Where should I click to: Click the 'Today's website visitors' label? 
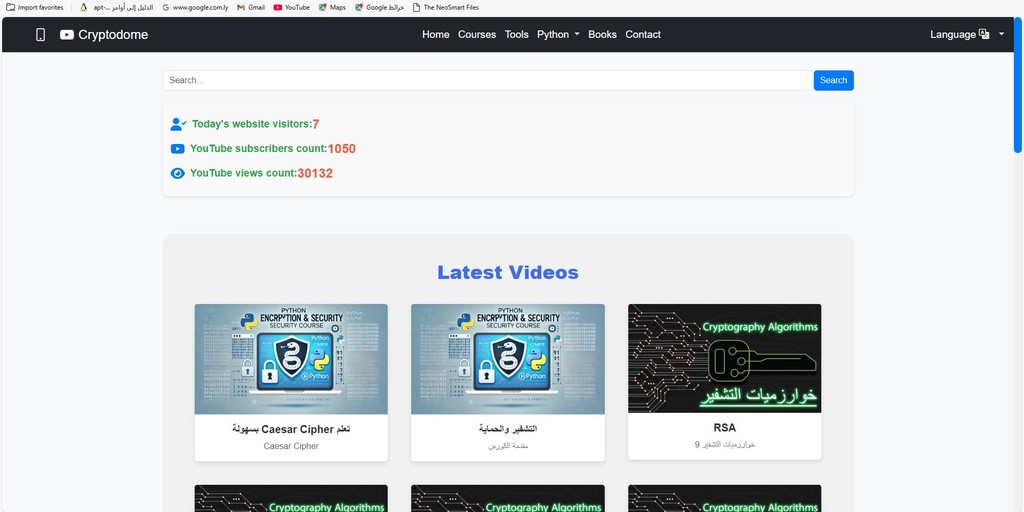tap(252, 124)
